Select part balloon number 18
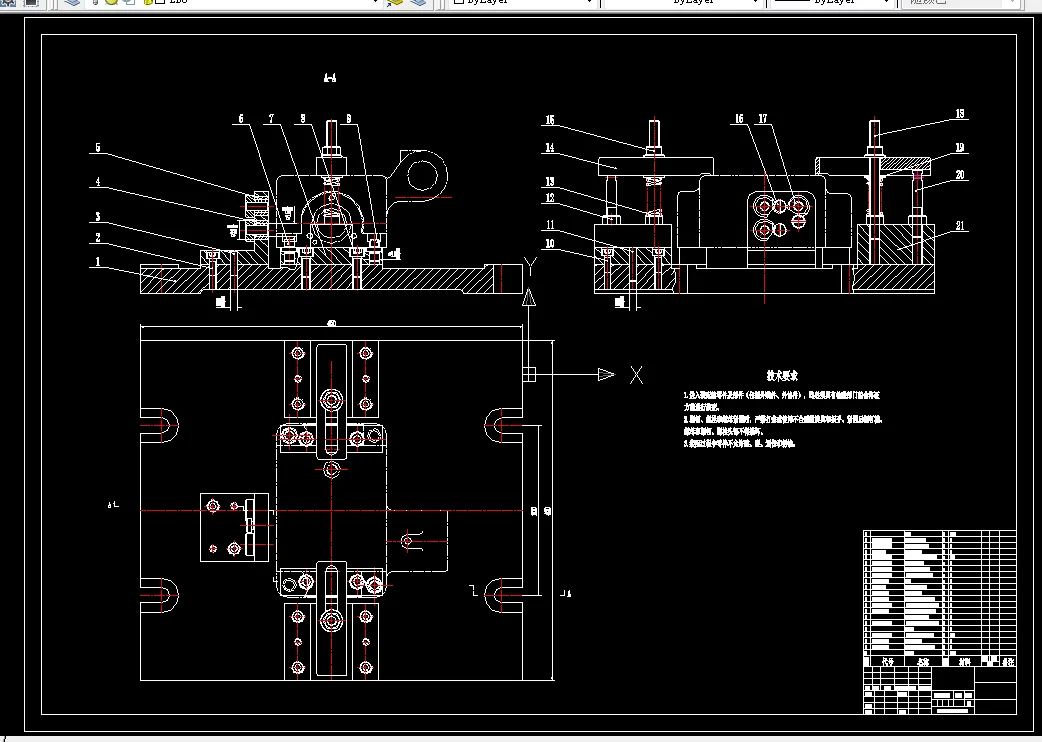The height and width of the screenshot is (742, 1042). [x=960, y=114]
